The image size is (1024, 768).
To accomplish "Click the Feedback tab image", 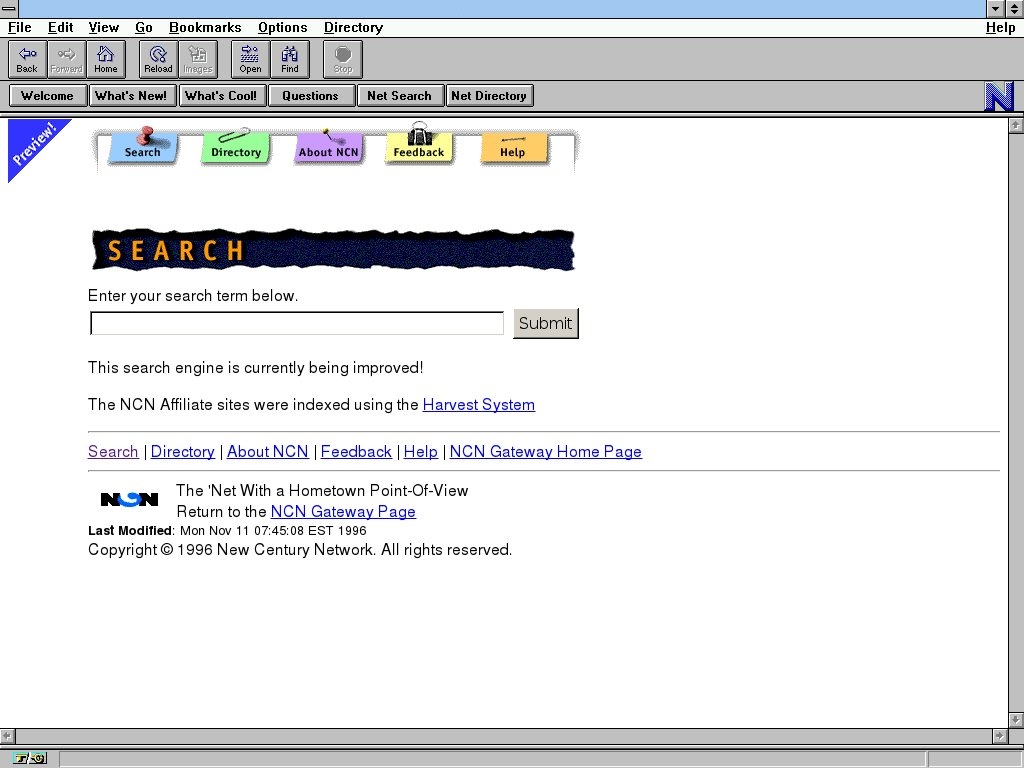I will pyautogui.click(x=419, y=146).
